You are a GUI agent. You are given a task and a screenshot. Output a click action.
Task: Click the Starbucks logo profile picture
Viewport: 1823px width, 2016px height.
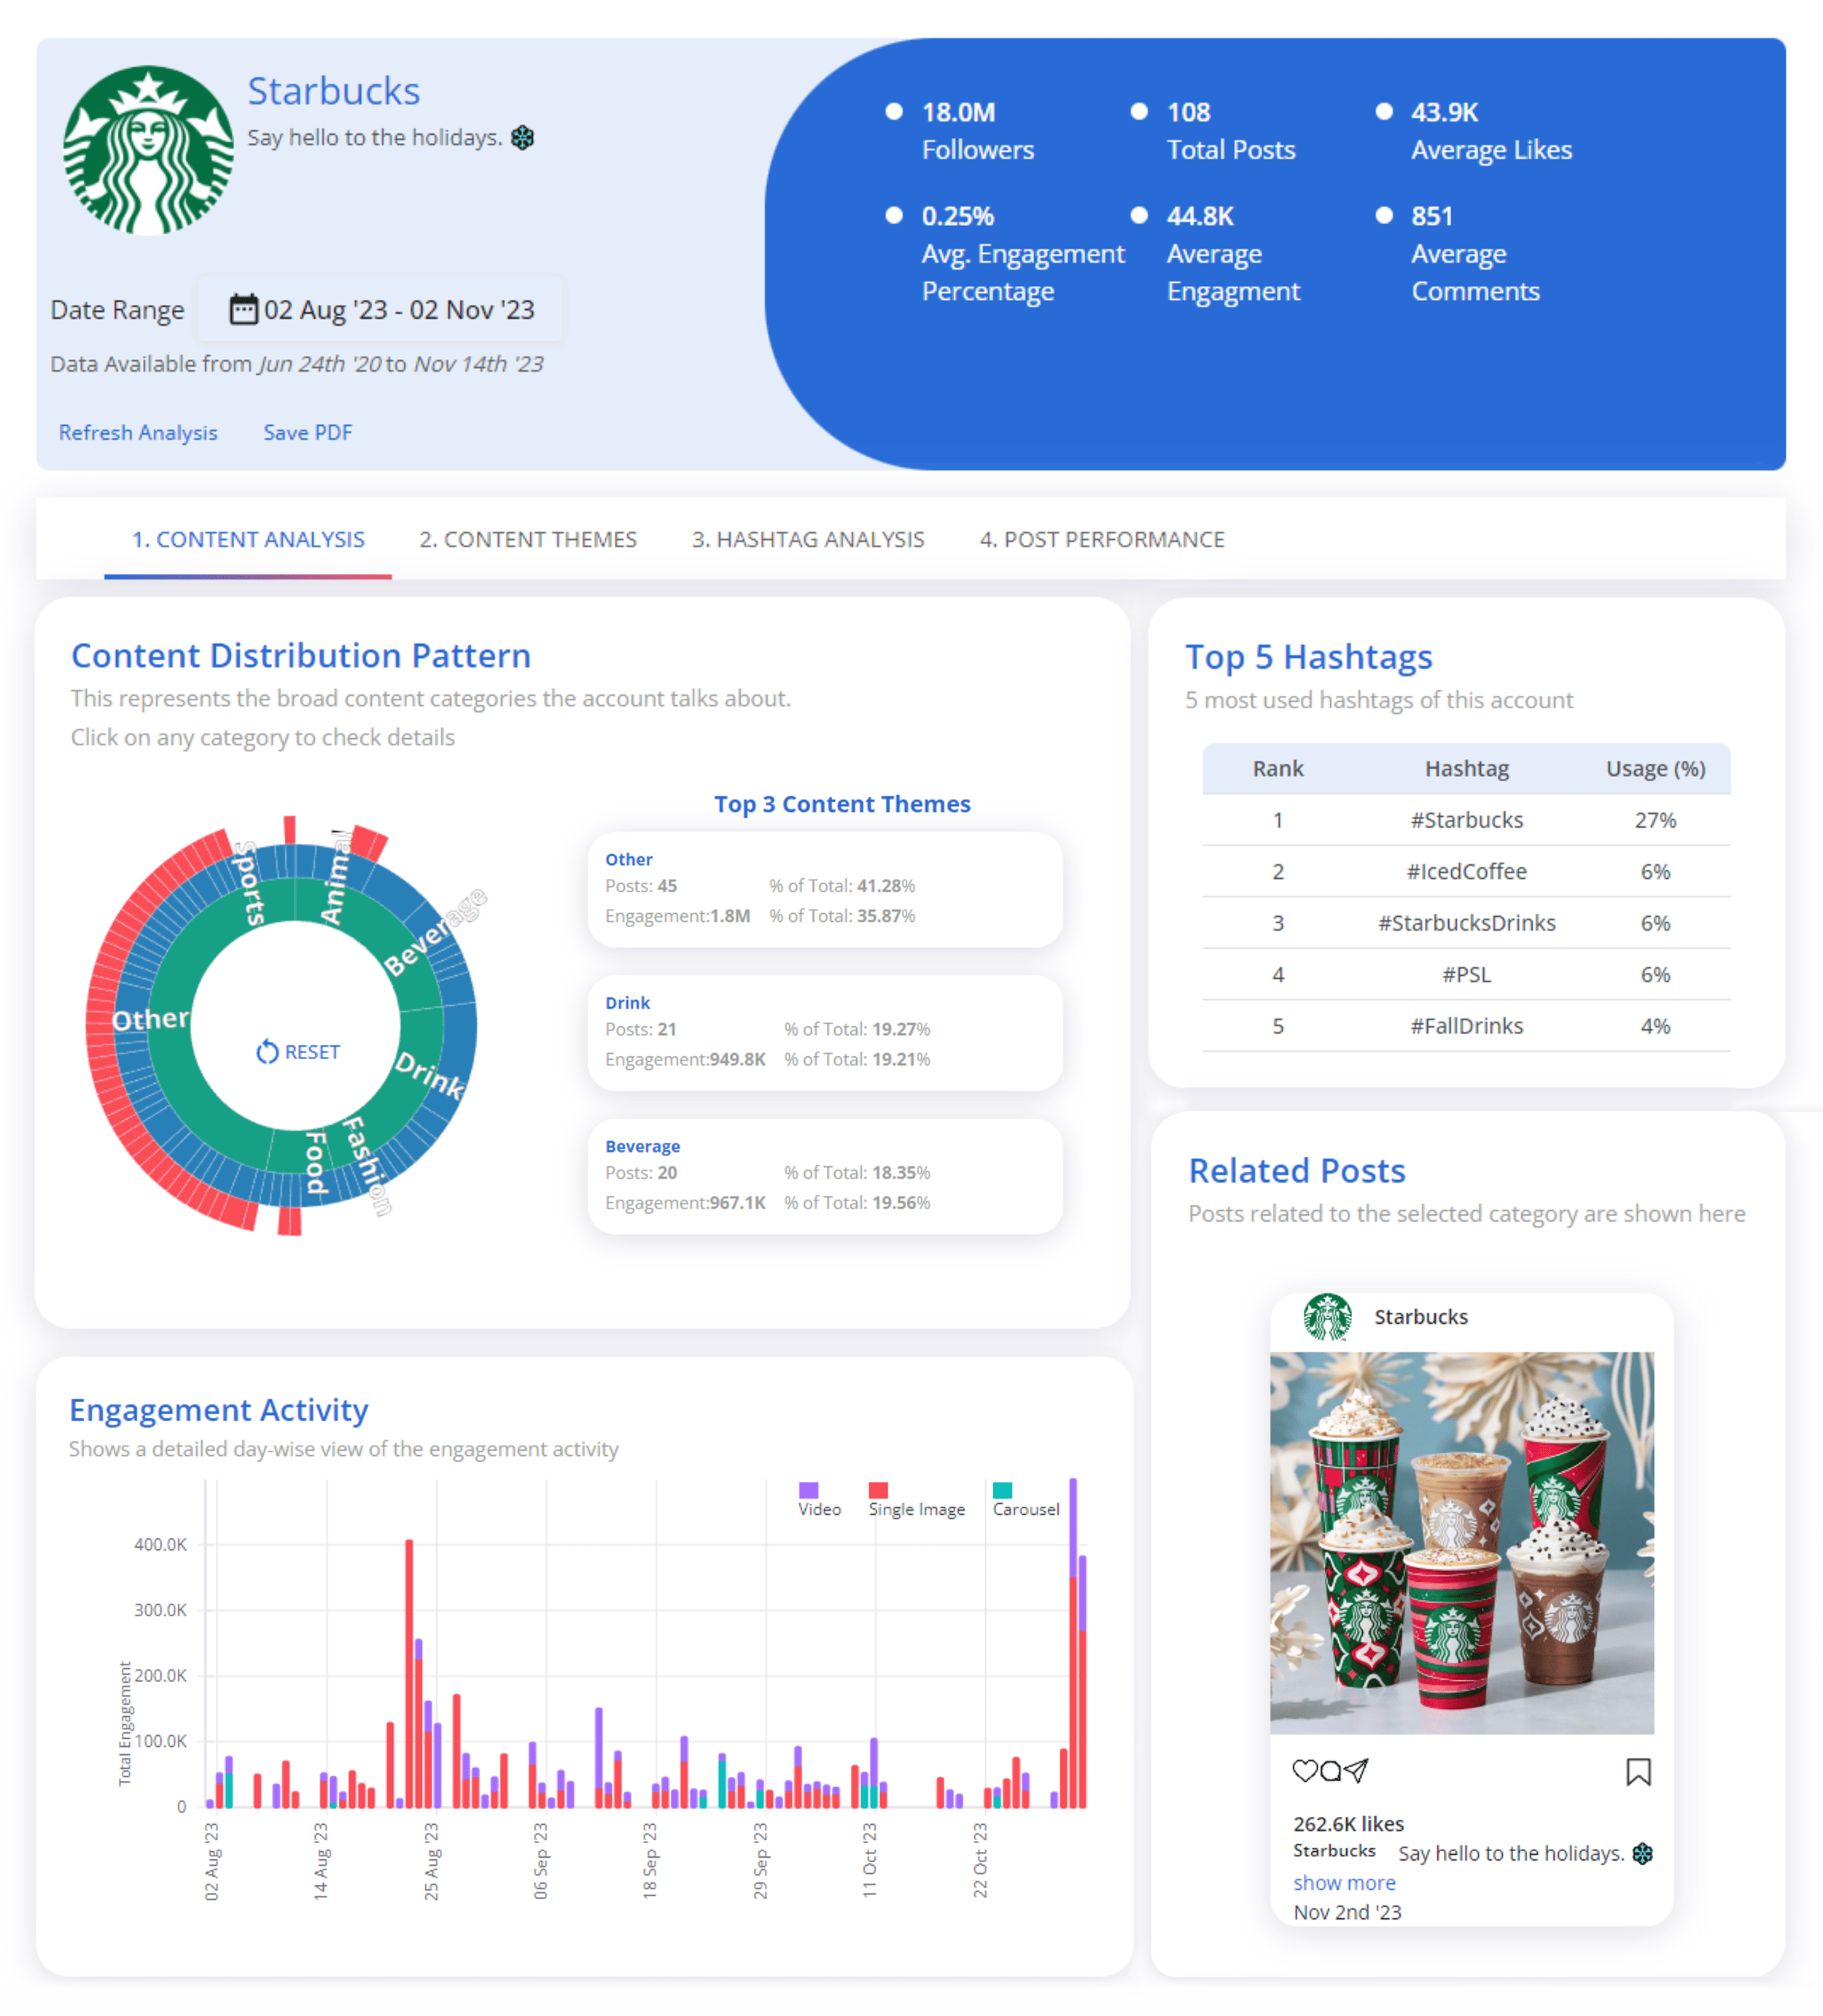(x=148, y=151)
